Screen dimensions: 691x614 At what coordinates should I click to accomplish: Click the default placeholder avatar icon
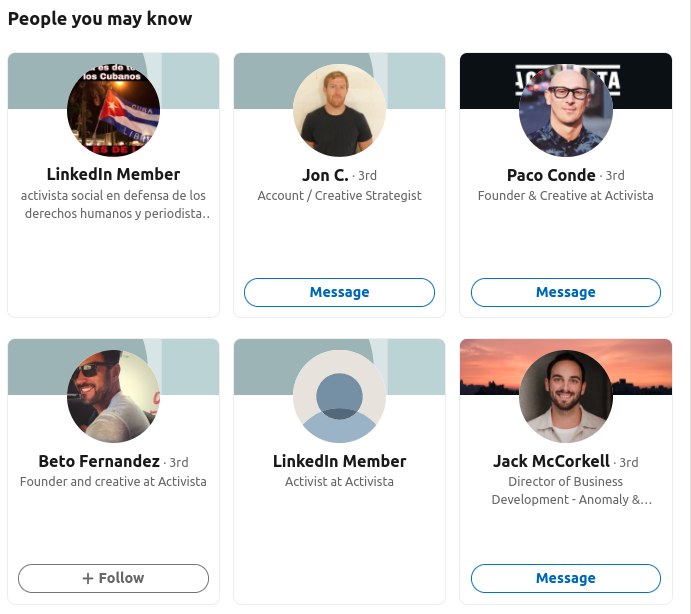coord(339,397)
